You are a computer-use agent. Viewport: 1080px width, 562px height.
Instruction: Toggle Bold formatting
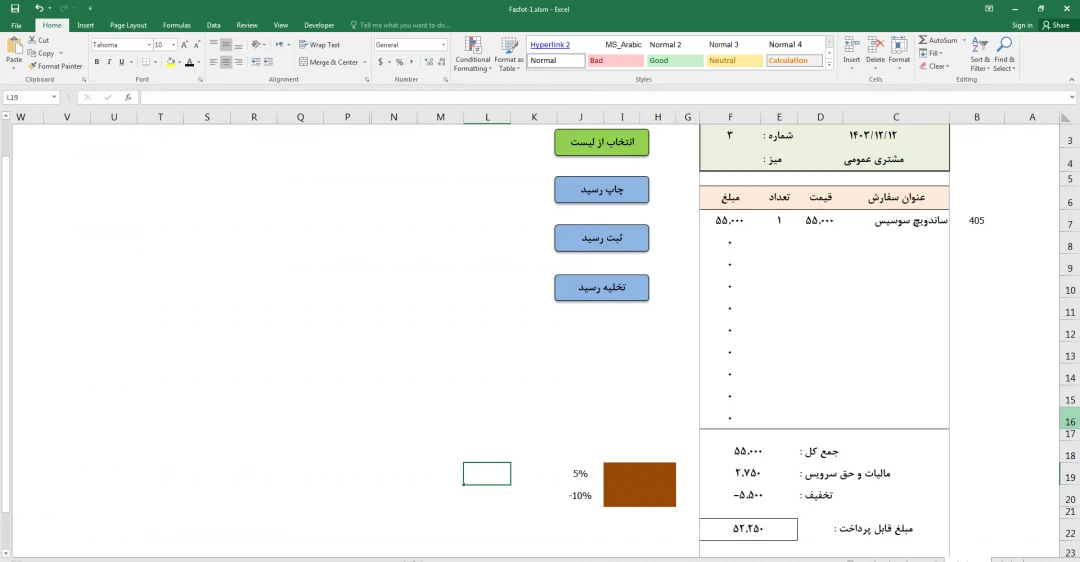tap(97, 62)
